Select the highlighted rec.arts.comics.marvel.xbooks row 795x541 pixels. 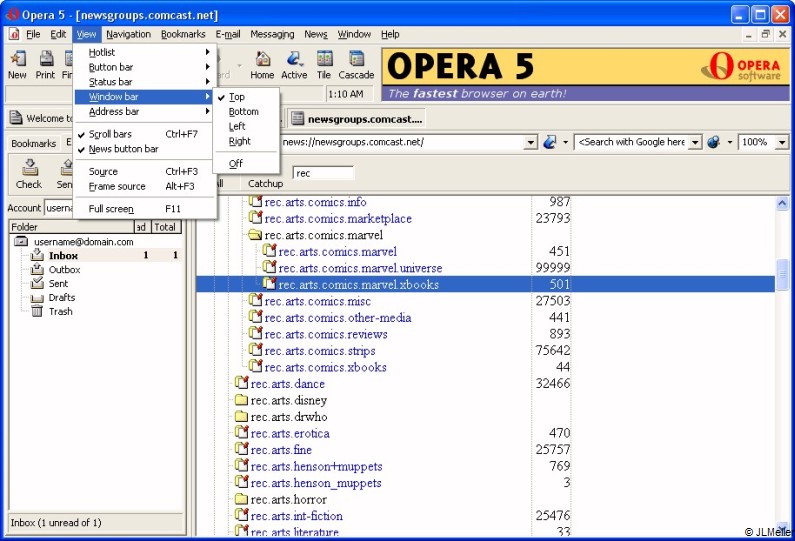[485, 284]
